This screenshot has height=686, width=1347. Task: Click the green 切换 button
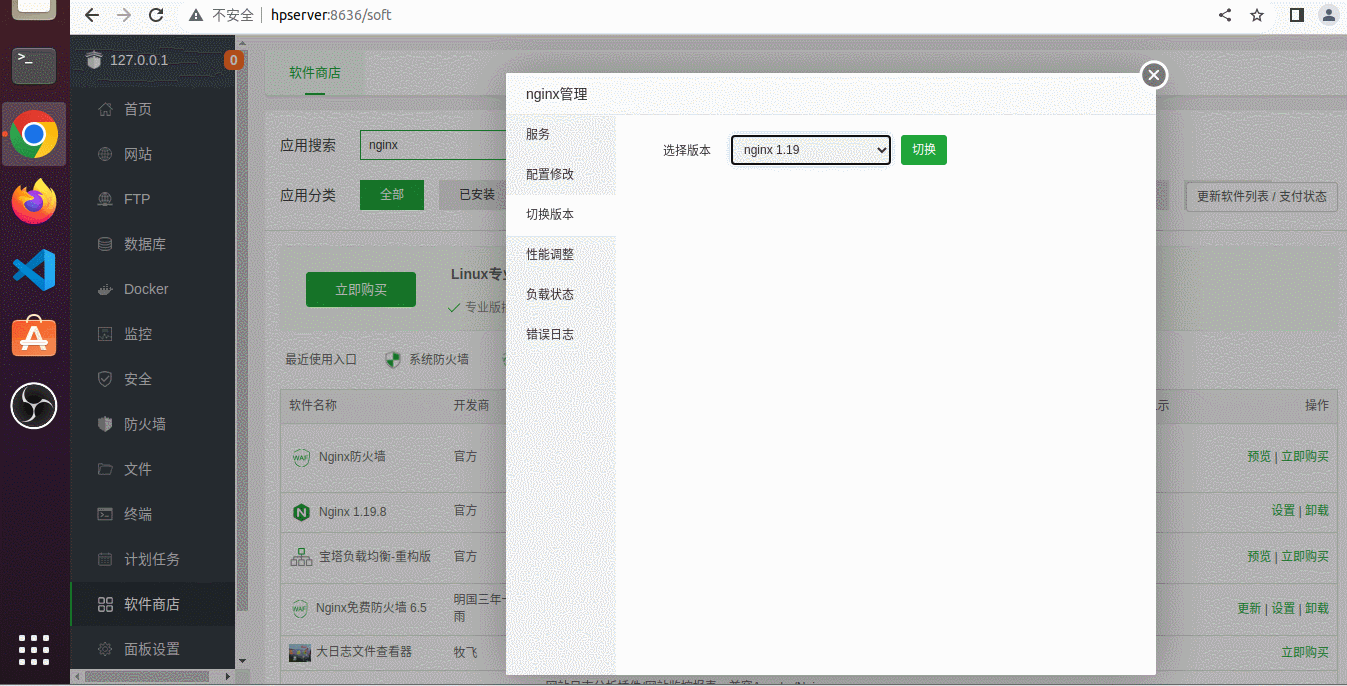coord(924,150)
